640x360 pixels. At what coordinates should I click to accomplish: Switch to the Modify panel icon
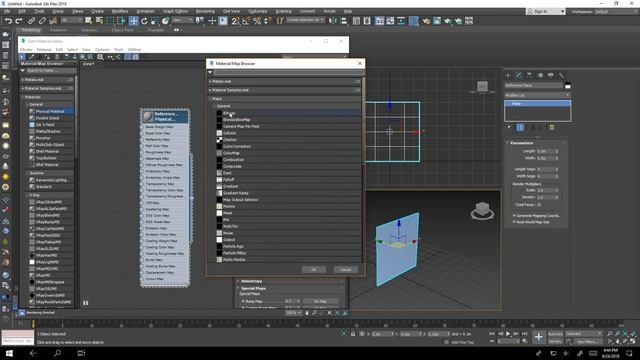coord(518,75)
